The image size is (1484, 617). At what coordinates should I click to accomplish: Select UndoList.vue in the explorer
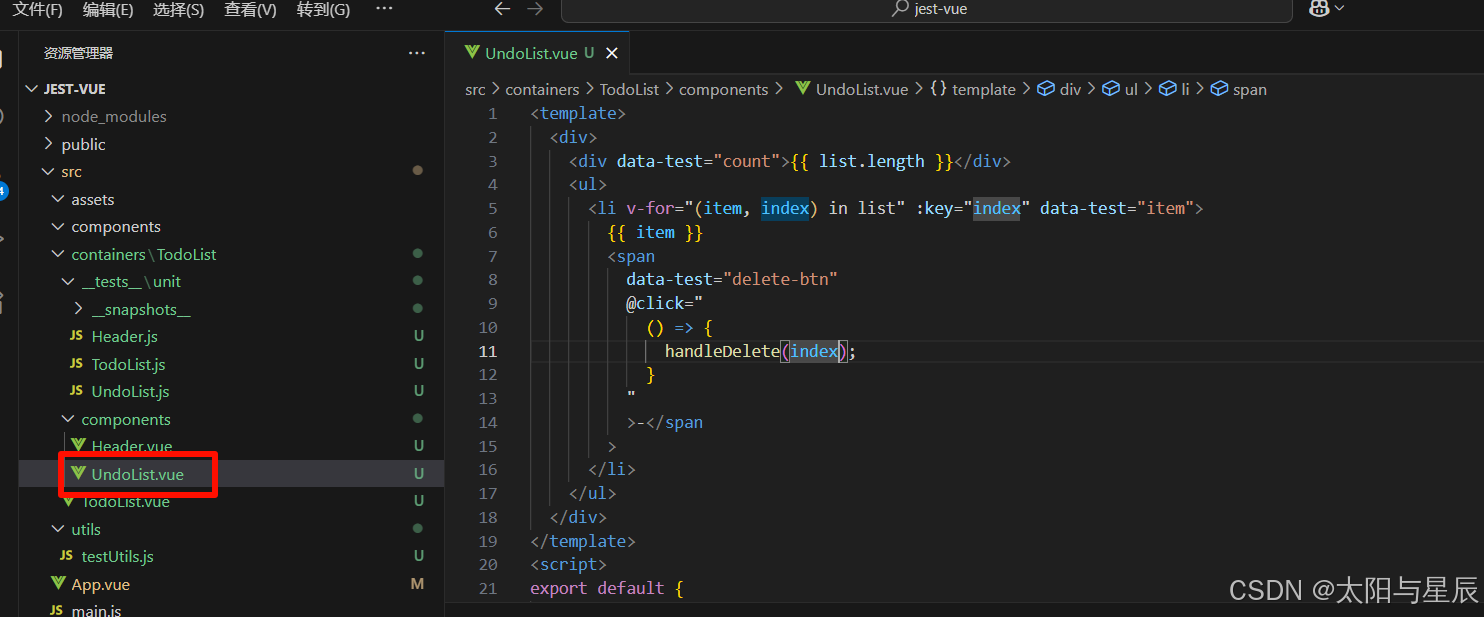tap(231, 474)
